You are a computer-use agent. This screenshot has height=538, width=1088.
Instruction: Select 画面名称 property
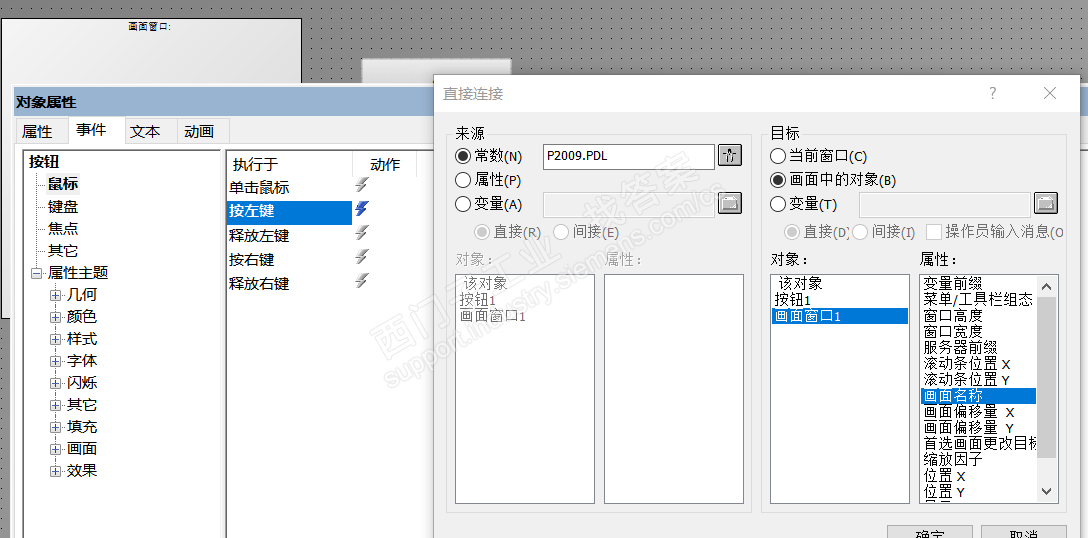click(x=978, y=396)
